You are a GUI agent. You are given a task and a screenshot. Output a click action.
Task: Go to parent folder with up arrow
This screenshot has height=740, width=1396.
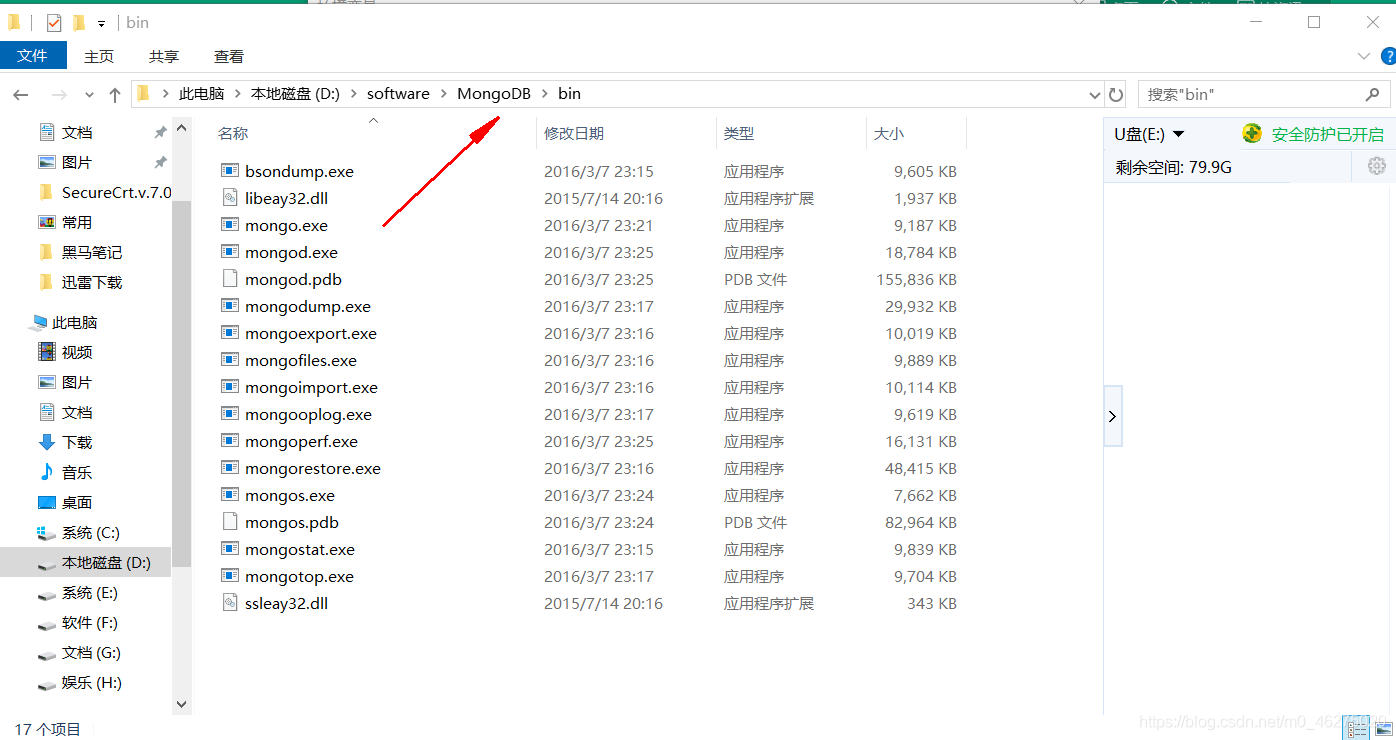click(115, 95)
